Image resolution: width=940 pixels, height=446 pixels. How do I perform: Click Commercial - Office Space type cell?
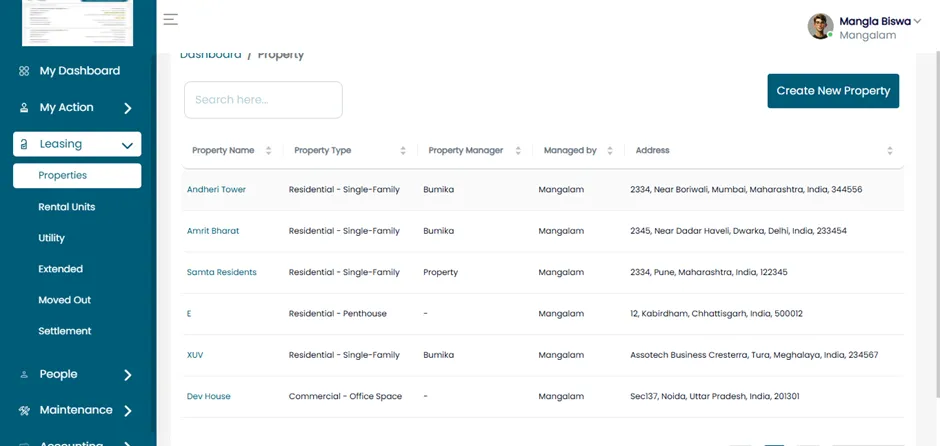pyautogui.click(x=345, y=396)
